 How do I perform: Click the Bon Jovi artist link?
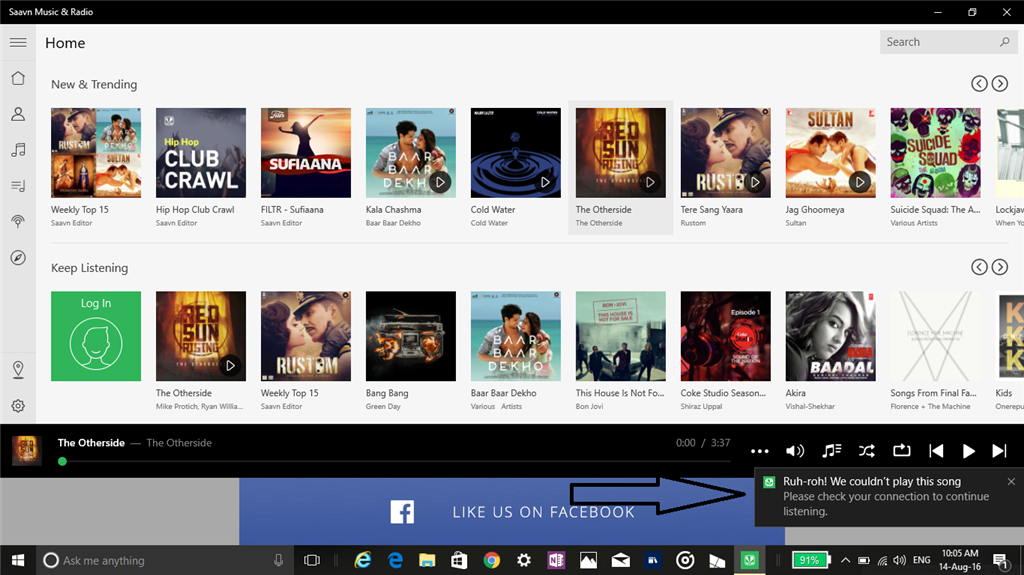589,406
